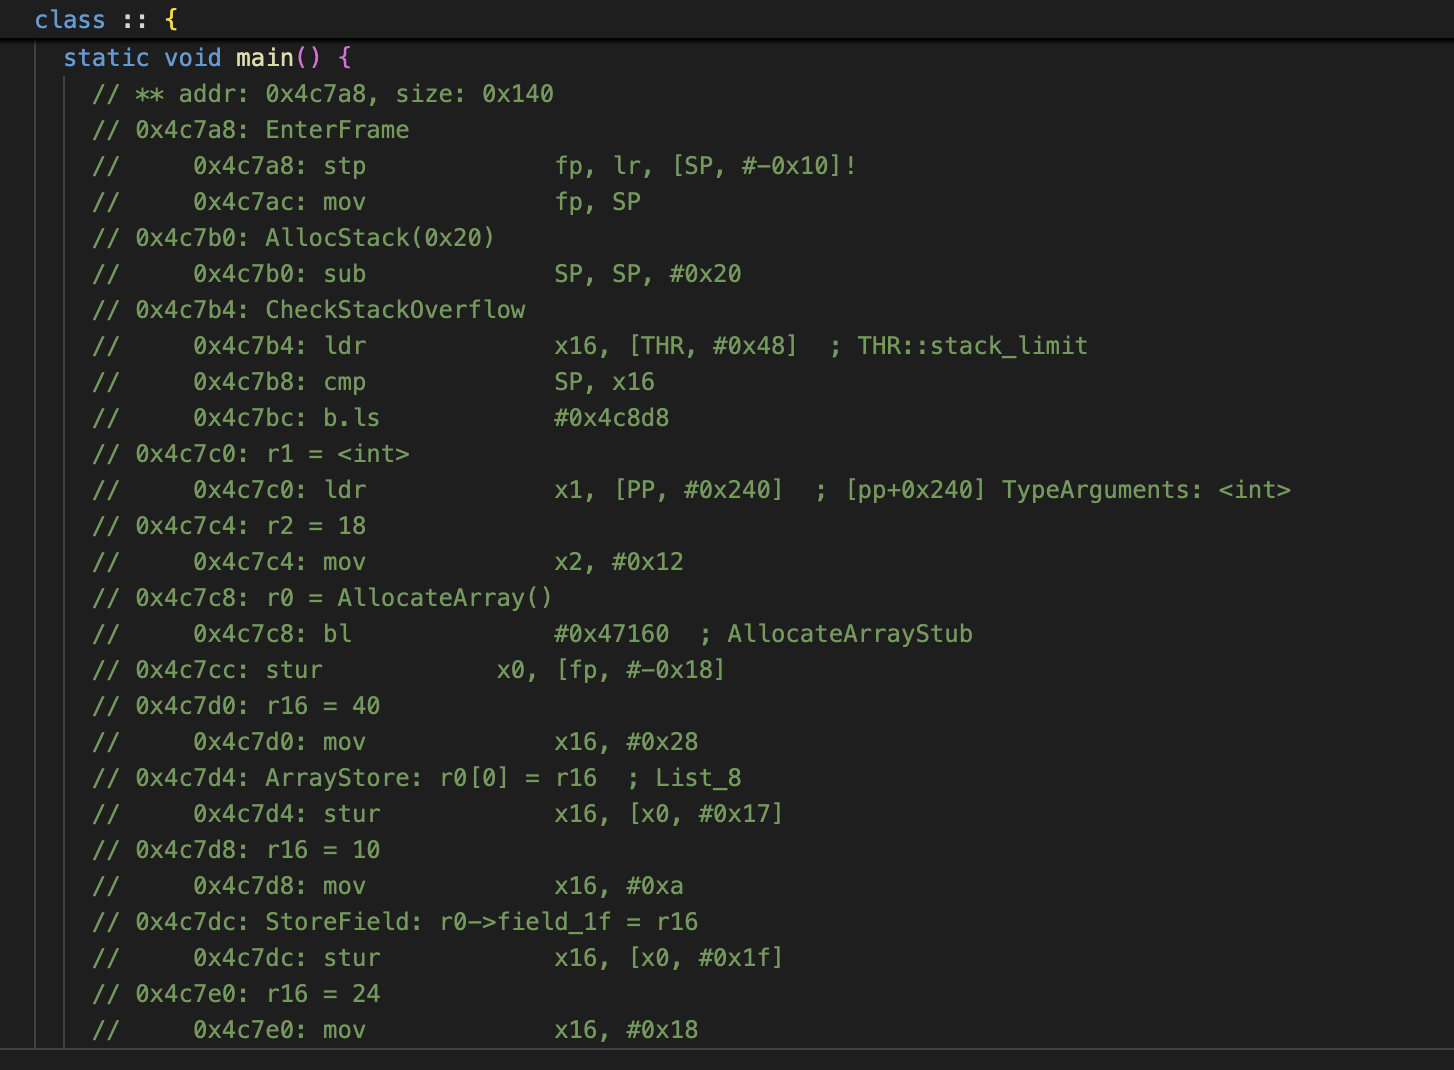The width and height of the screenshot is (1454, 1070).
Task: Click 'ArrayStore: r0[0] = r16' comment
Action: [431, 778]
